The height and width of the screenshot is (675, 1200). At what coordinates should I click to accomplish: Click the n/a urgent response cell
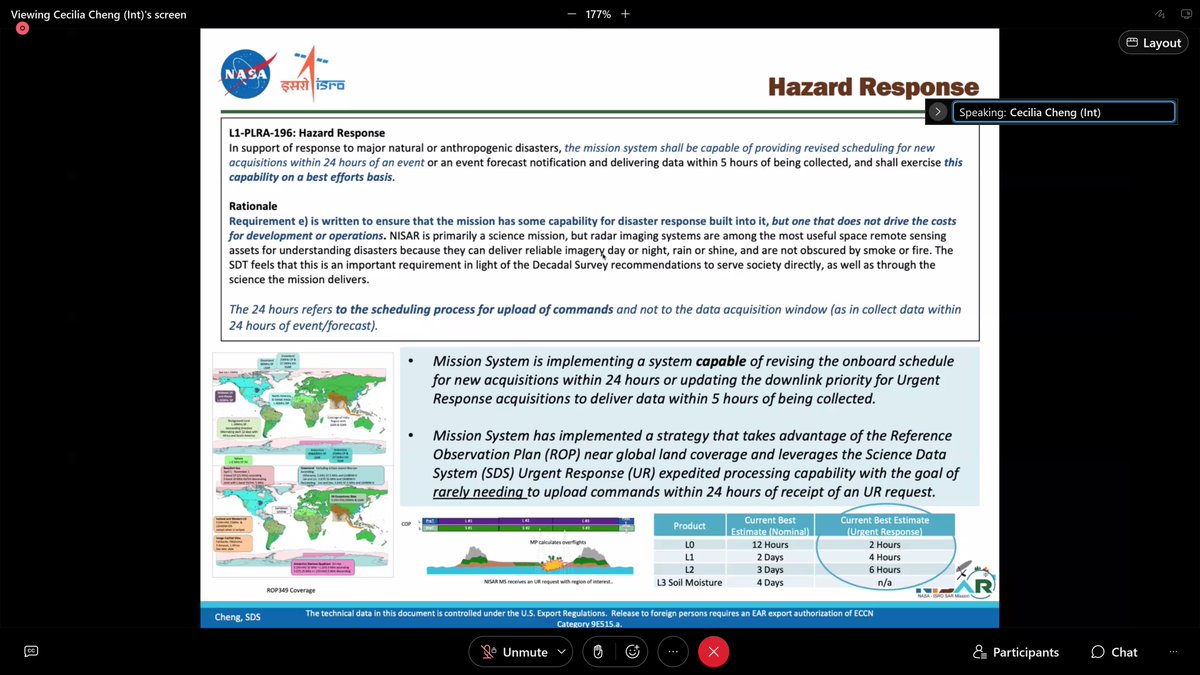(x=887, y=581)
